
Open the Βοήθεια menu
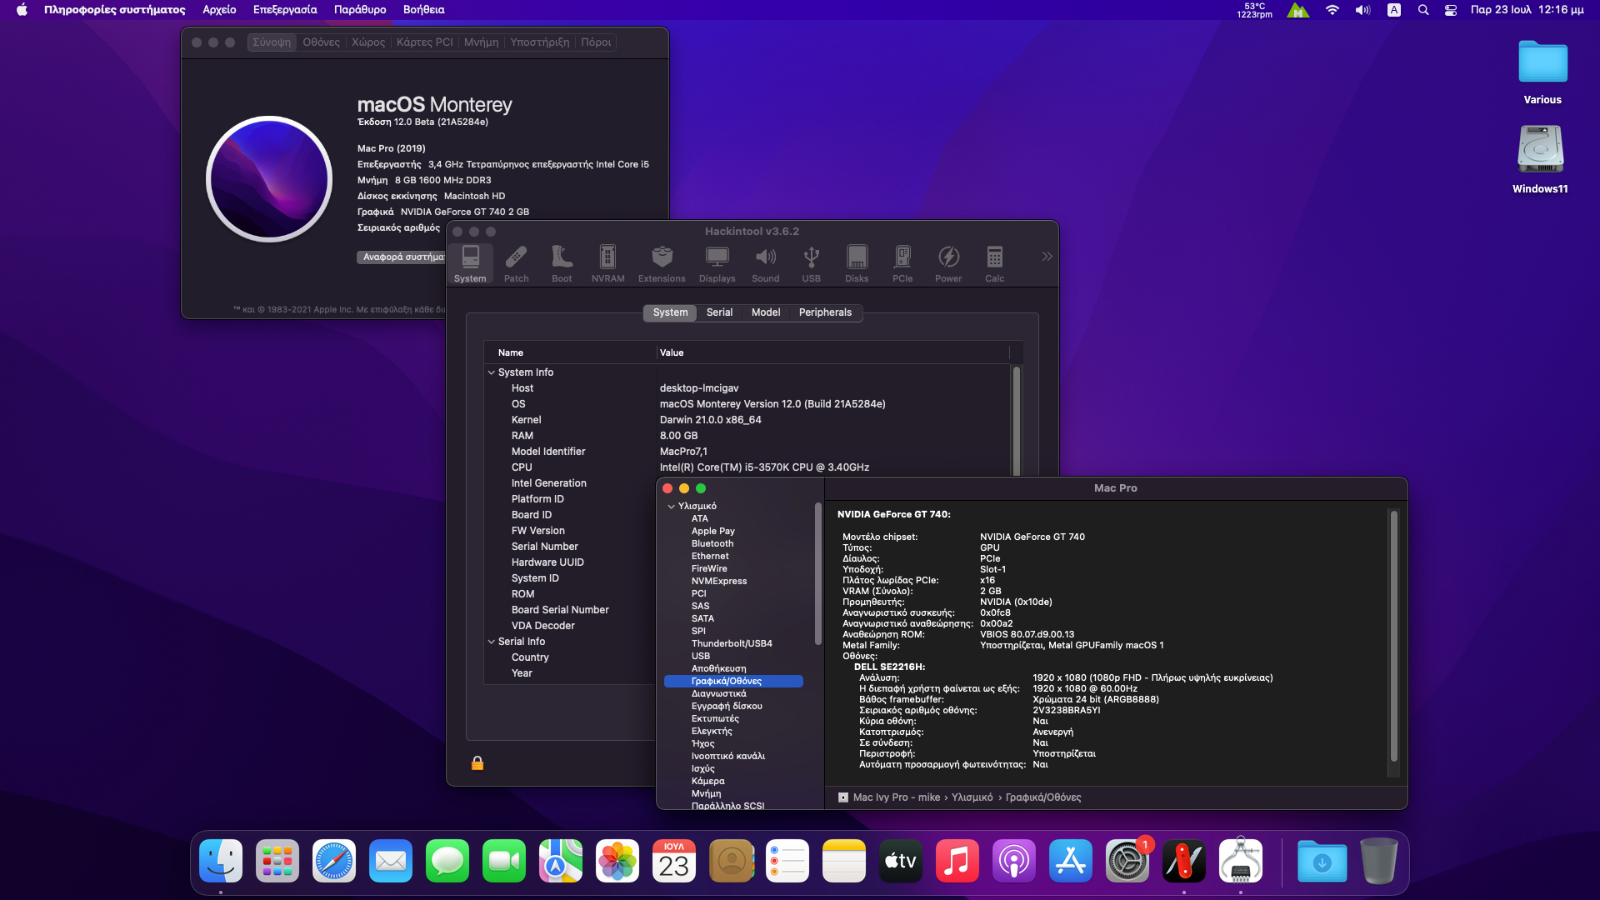tap(424, 10)
